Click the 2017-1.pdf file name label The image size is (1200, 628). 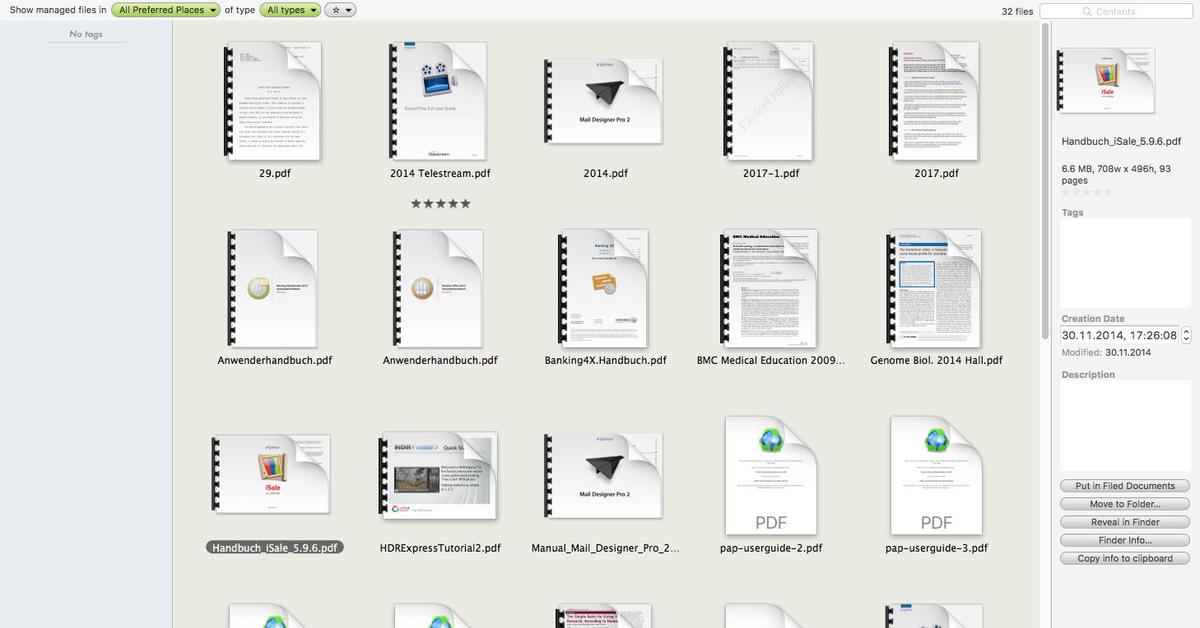coord(771,173)
